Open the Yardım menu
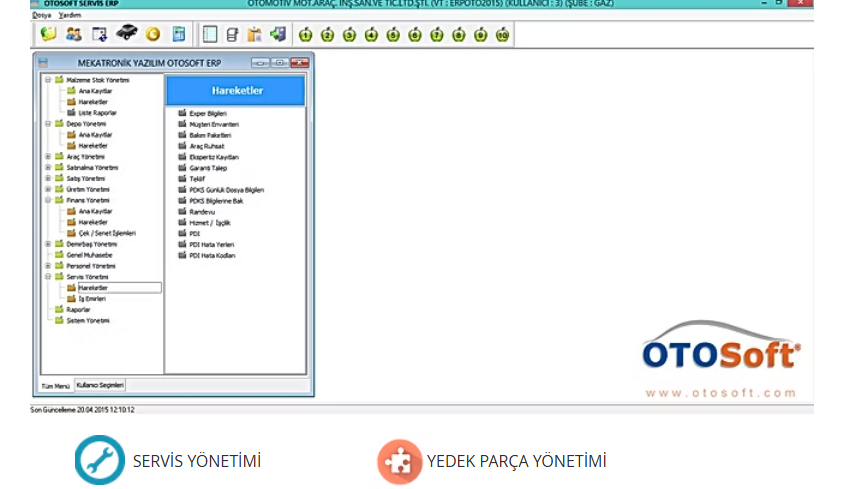The height and width of the screenshot is (489, 856). pos(70,15)
